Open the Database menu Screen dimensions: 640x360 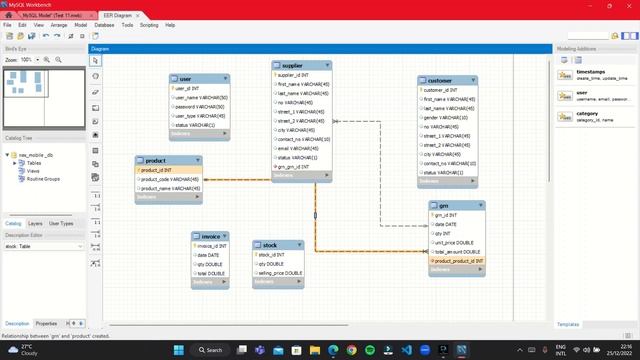tap(104, 25)
